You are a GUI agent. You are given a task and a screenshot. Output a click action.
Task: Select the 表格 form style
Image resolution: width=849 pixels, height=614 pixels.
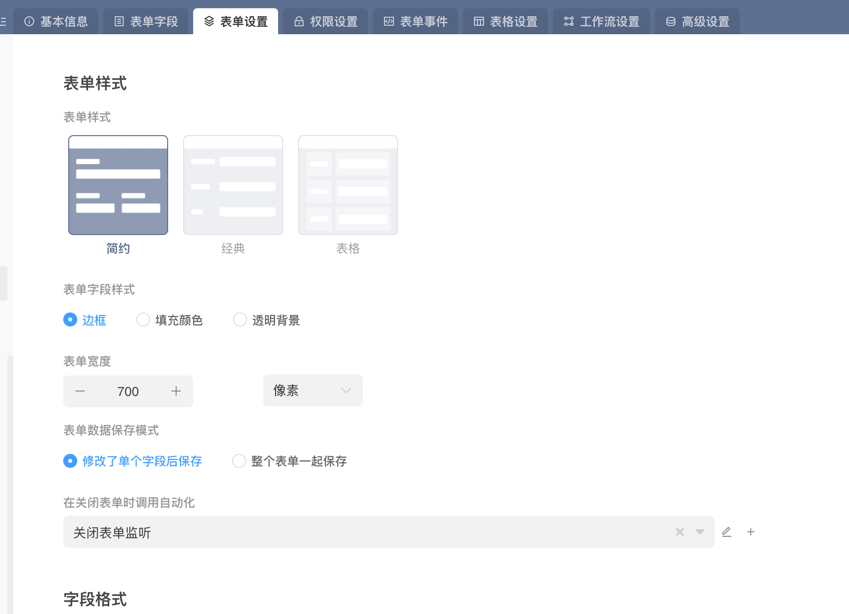click(347, 184)
